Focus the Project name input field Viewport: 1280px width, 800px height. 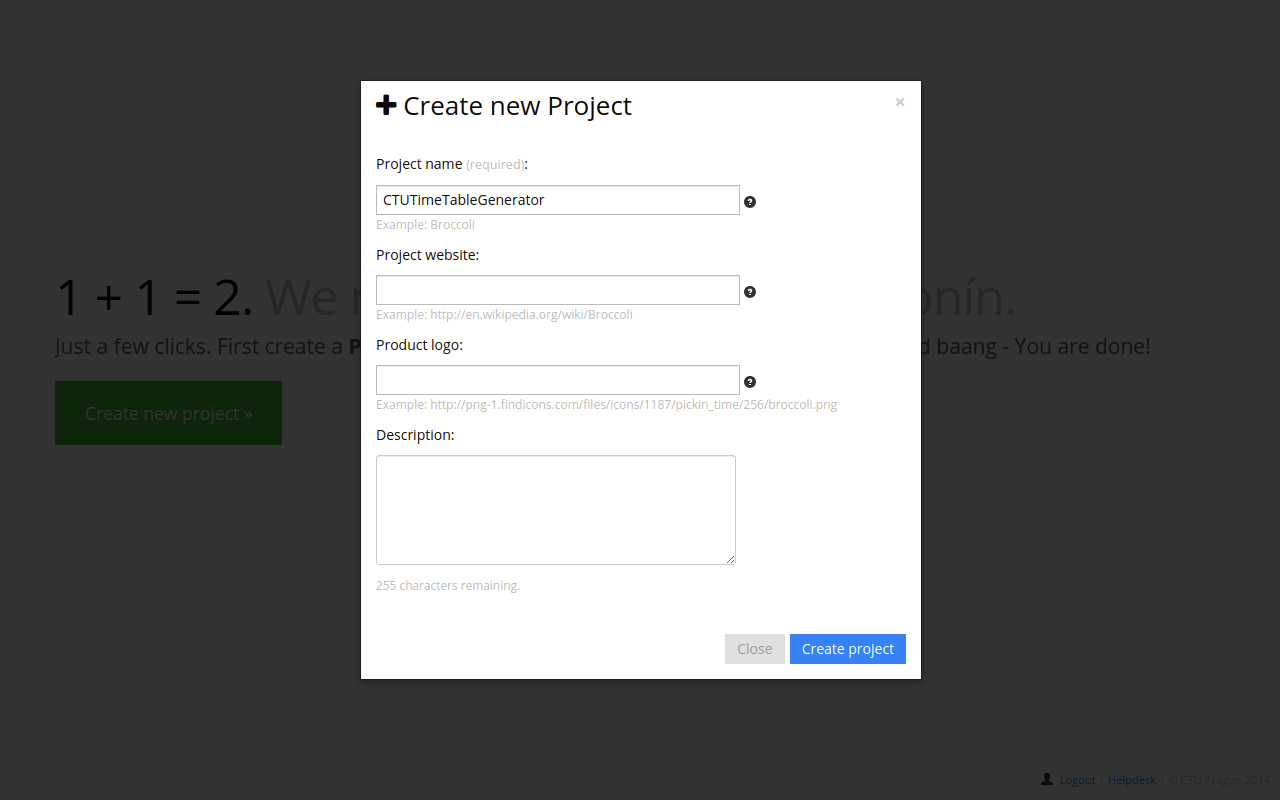click(x=558, y=200)
